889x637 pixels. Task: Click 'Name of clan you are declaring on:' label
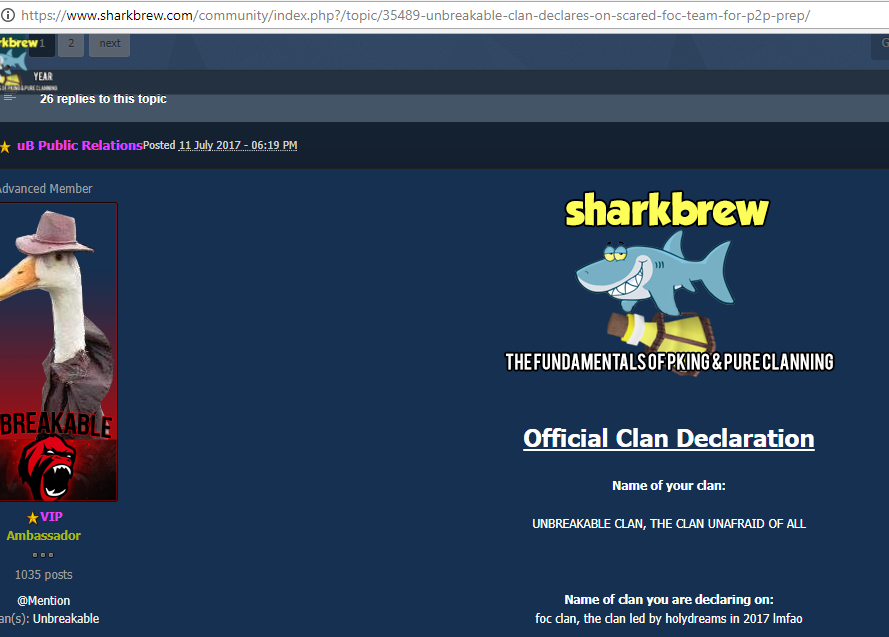click(669, 600)
